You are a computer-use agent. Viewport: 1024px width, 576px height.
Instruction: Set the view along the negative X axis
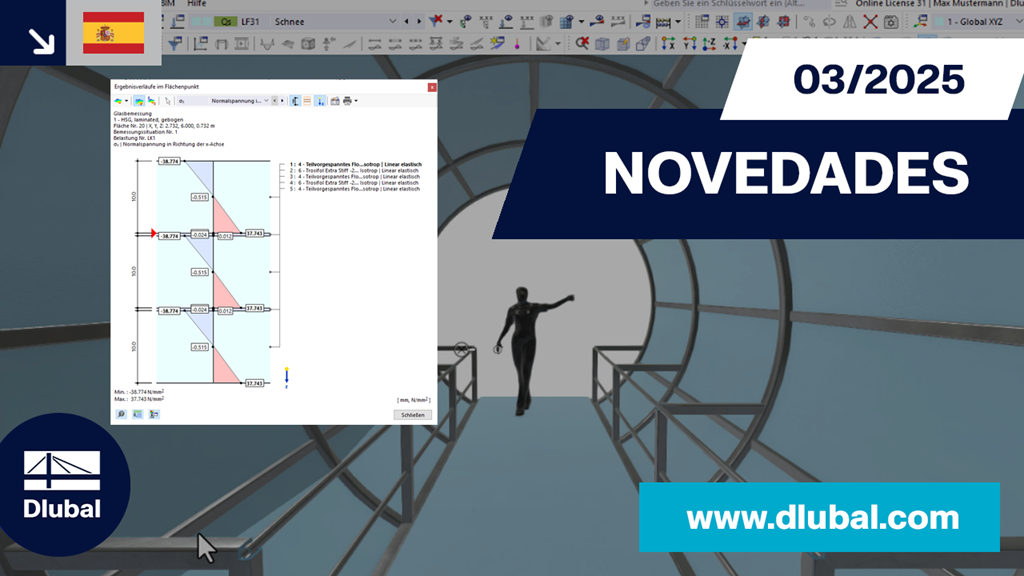[730, 44]
